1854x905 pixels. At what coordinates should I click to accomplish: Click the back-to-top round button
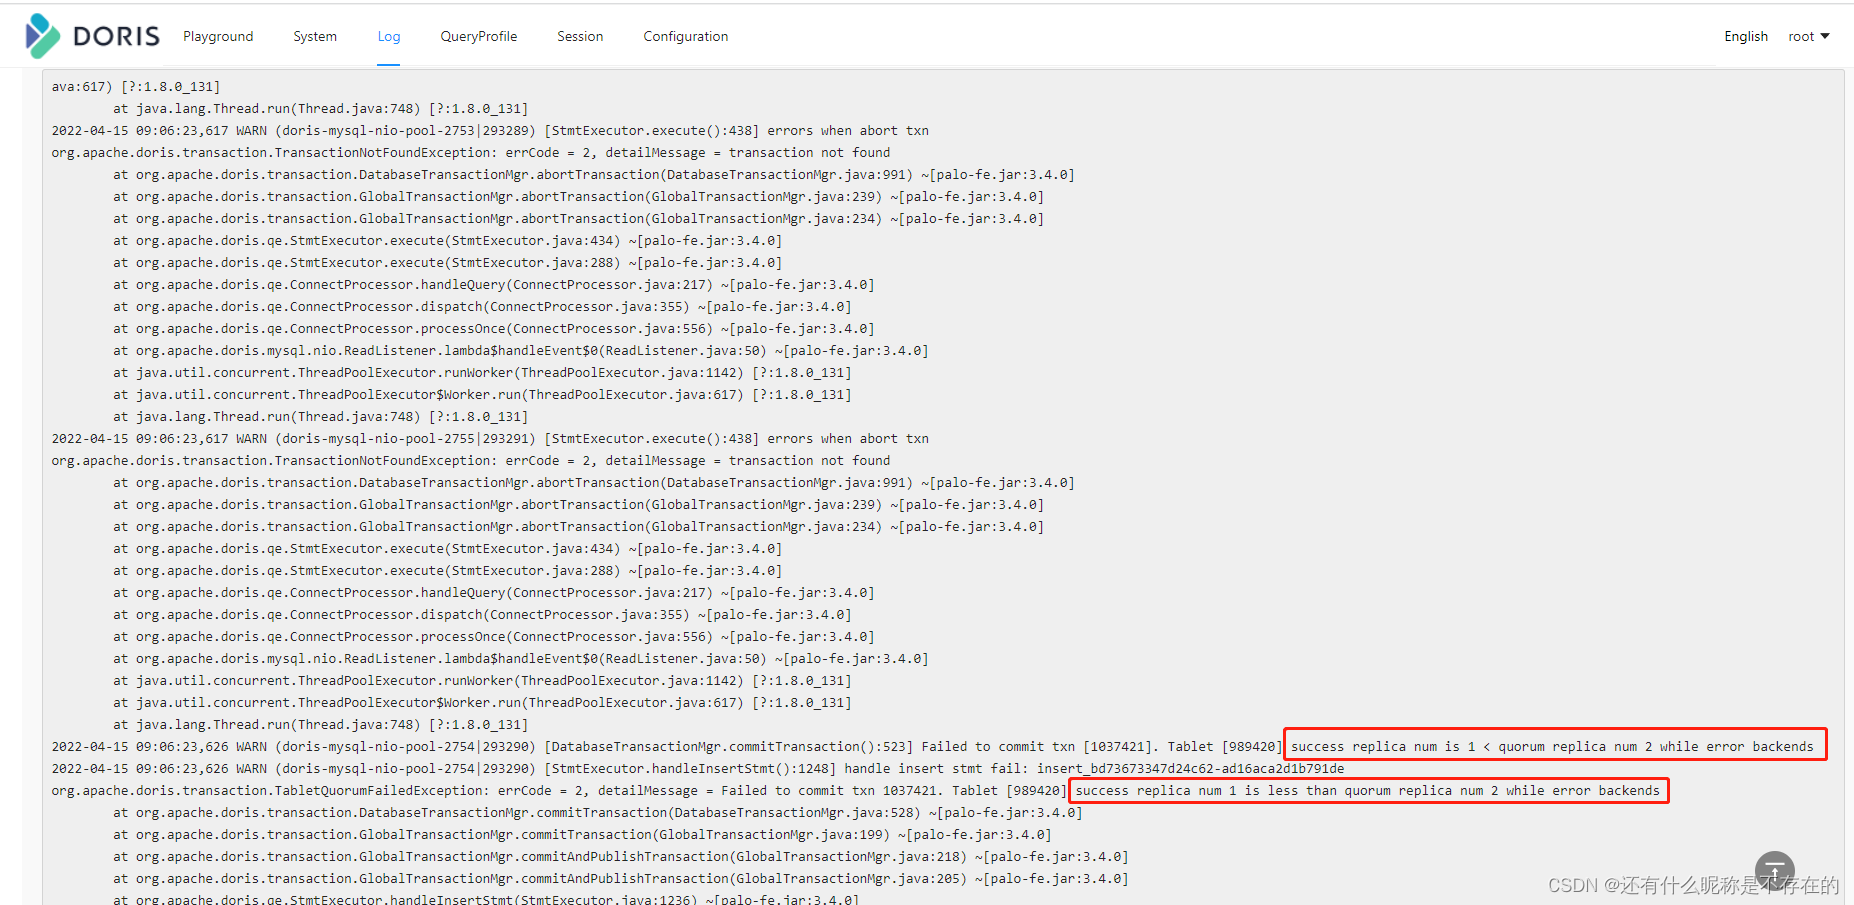1775,871
